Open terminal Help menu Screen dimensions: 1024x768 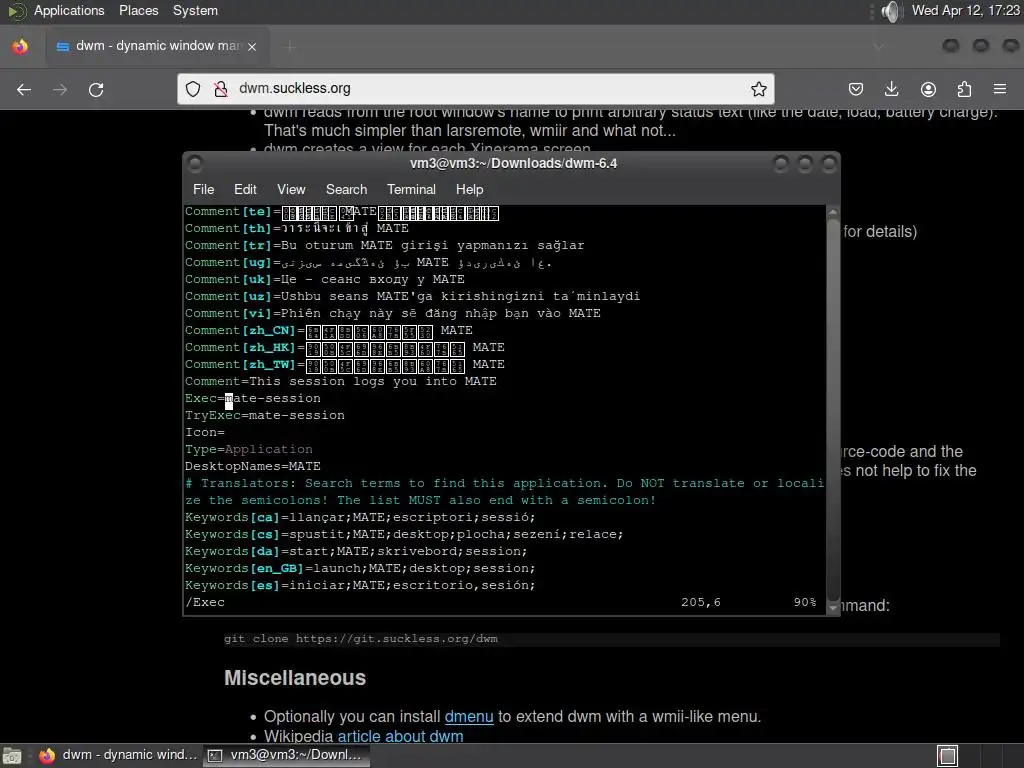469,189
